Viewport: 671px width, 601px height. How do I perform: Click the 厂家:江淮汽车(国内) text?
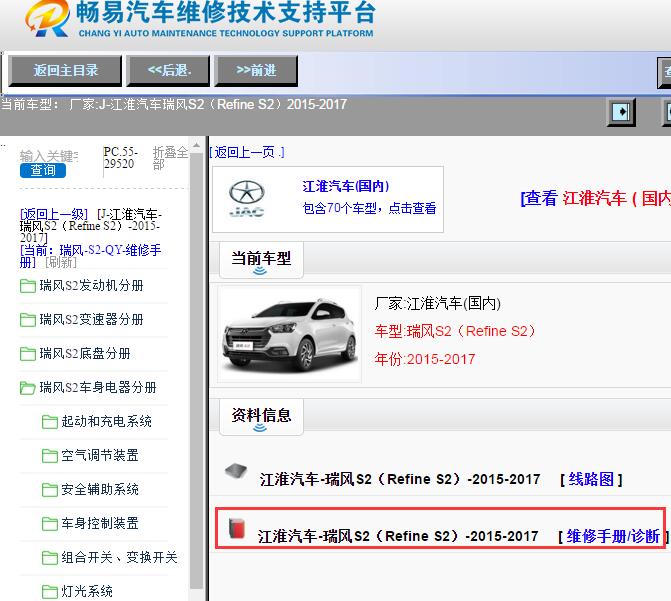pyautogui.click(x=437, y=303)
